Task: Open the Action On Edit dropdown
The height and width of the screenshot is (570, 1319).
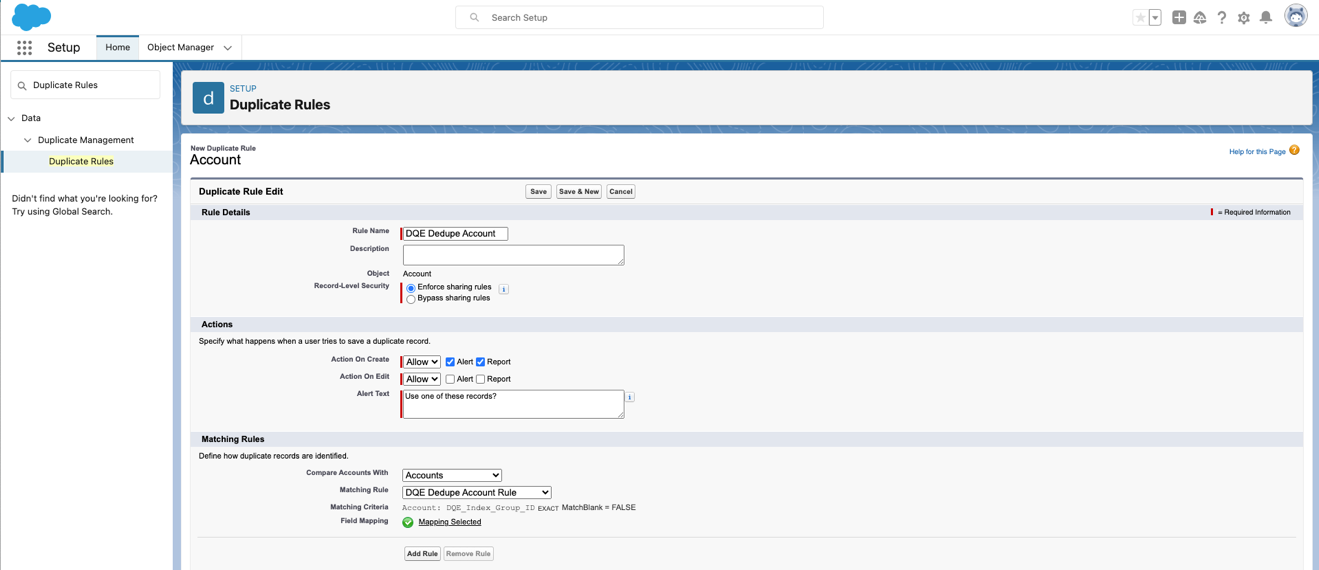Action: pyautogui.click(x=421, y=379)
